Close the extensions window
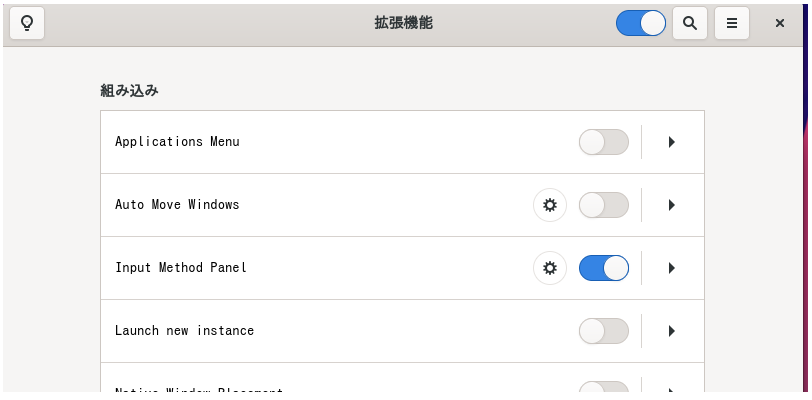812x400 pixels. pyautogui.click(x=779, y=23)
